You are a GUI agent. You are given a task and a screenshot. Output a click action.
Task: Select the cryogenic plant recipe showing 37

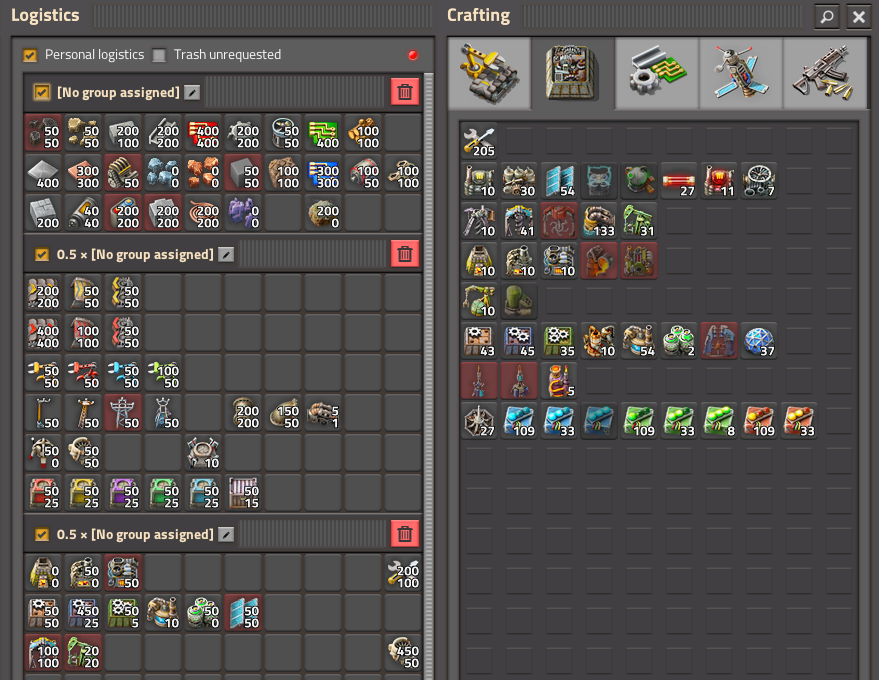[759, 341]
